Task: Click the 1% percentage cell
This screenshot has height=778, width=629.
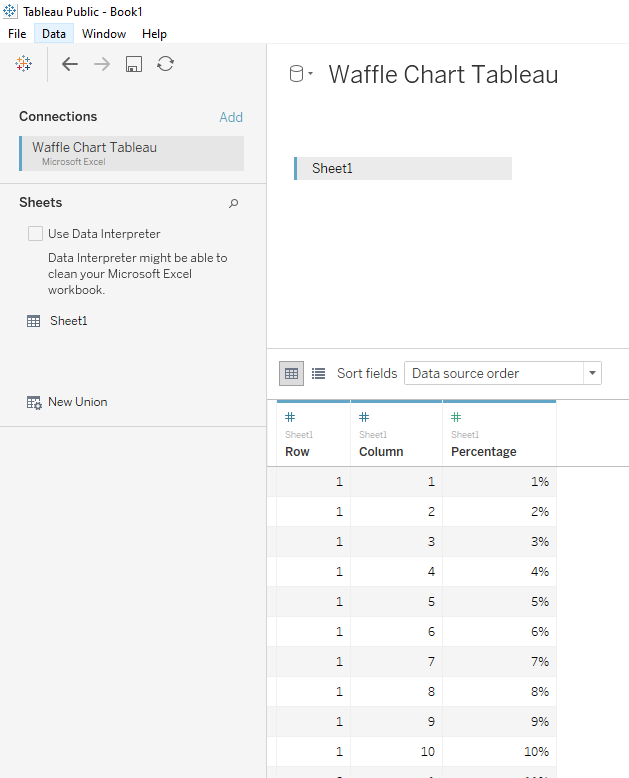Action: point(499,482)
